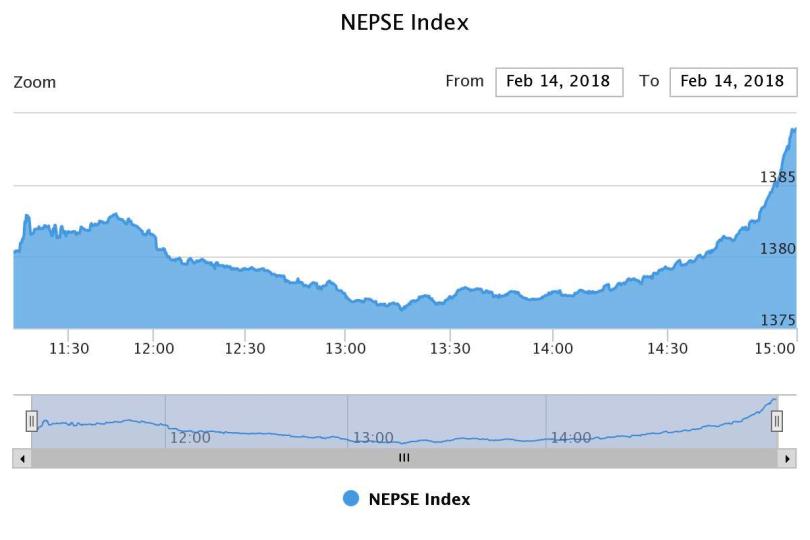Click the 15:00 main x-axis label
The height and width of the screenshot is (540, 810).
775,348
